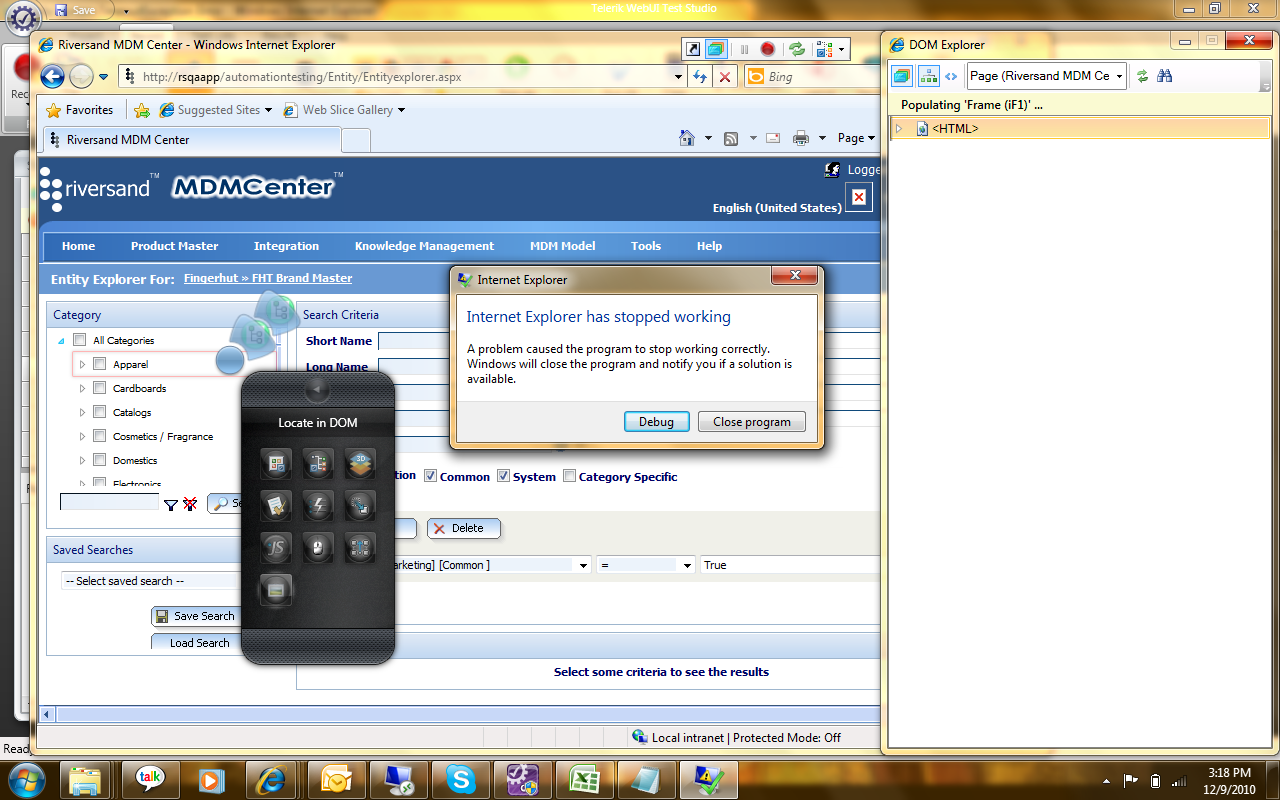This screenshot has width=1280, height=800.
Task: Click the green refresh icon in recorder toolbar
Action: pos(796,49)
